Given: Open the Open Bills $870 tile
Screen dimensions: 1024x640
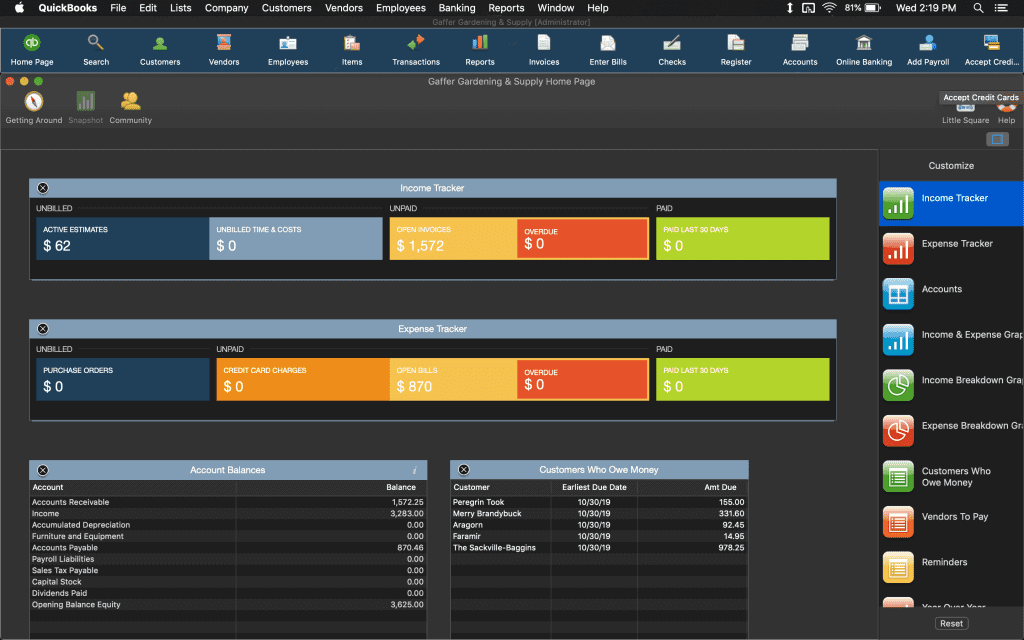Looking at the screenshot, I should pos(453,379).
